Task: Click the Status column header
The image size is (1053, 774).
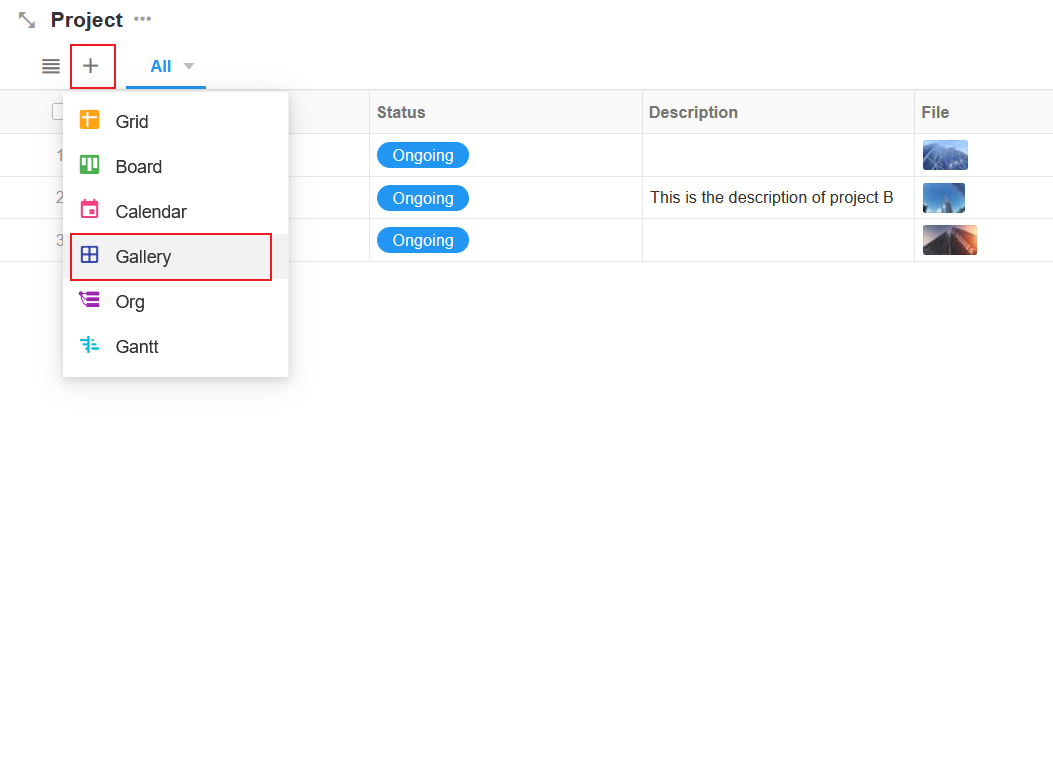Action: [x=401, y=113]
